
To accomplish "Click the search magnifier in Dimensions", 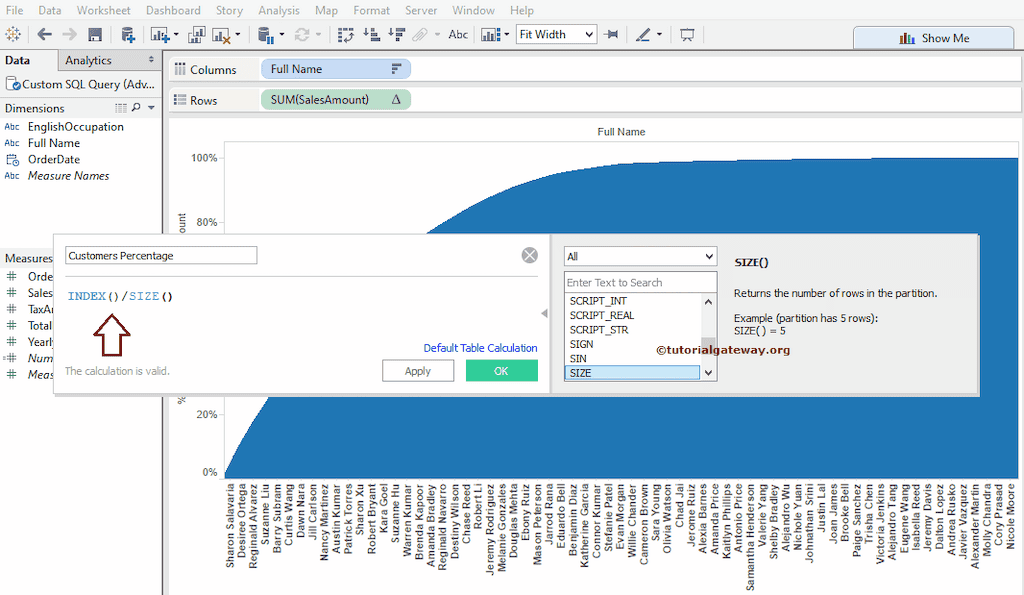I will pos(136,108).
